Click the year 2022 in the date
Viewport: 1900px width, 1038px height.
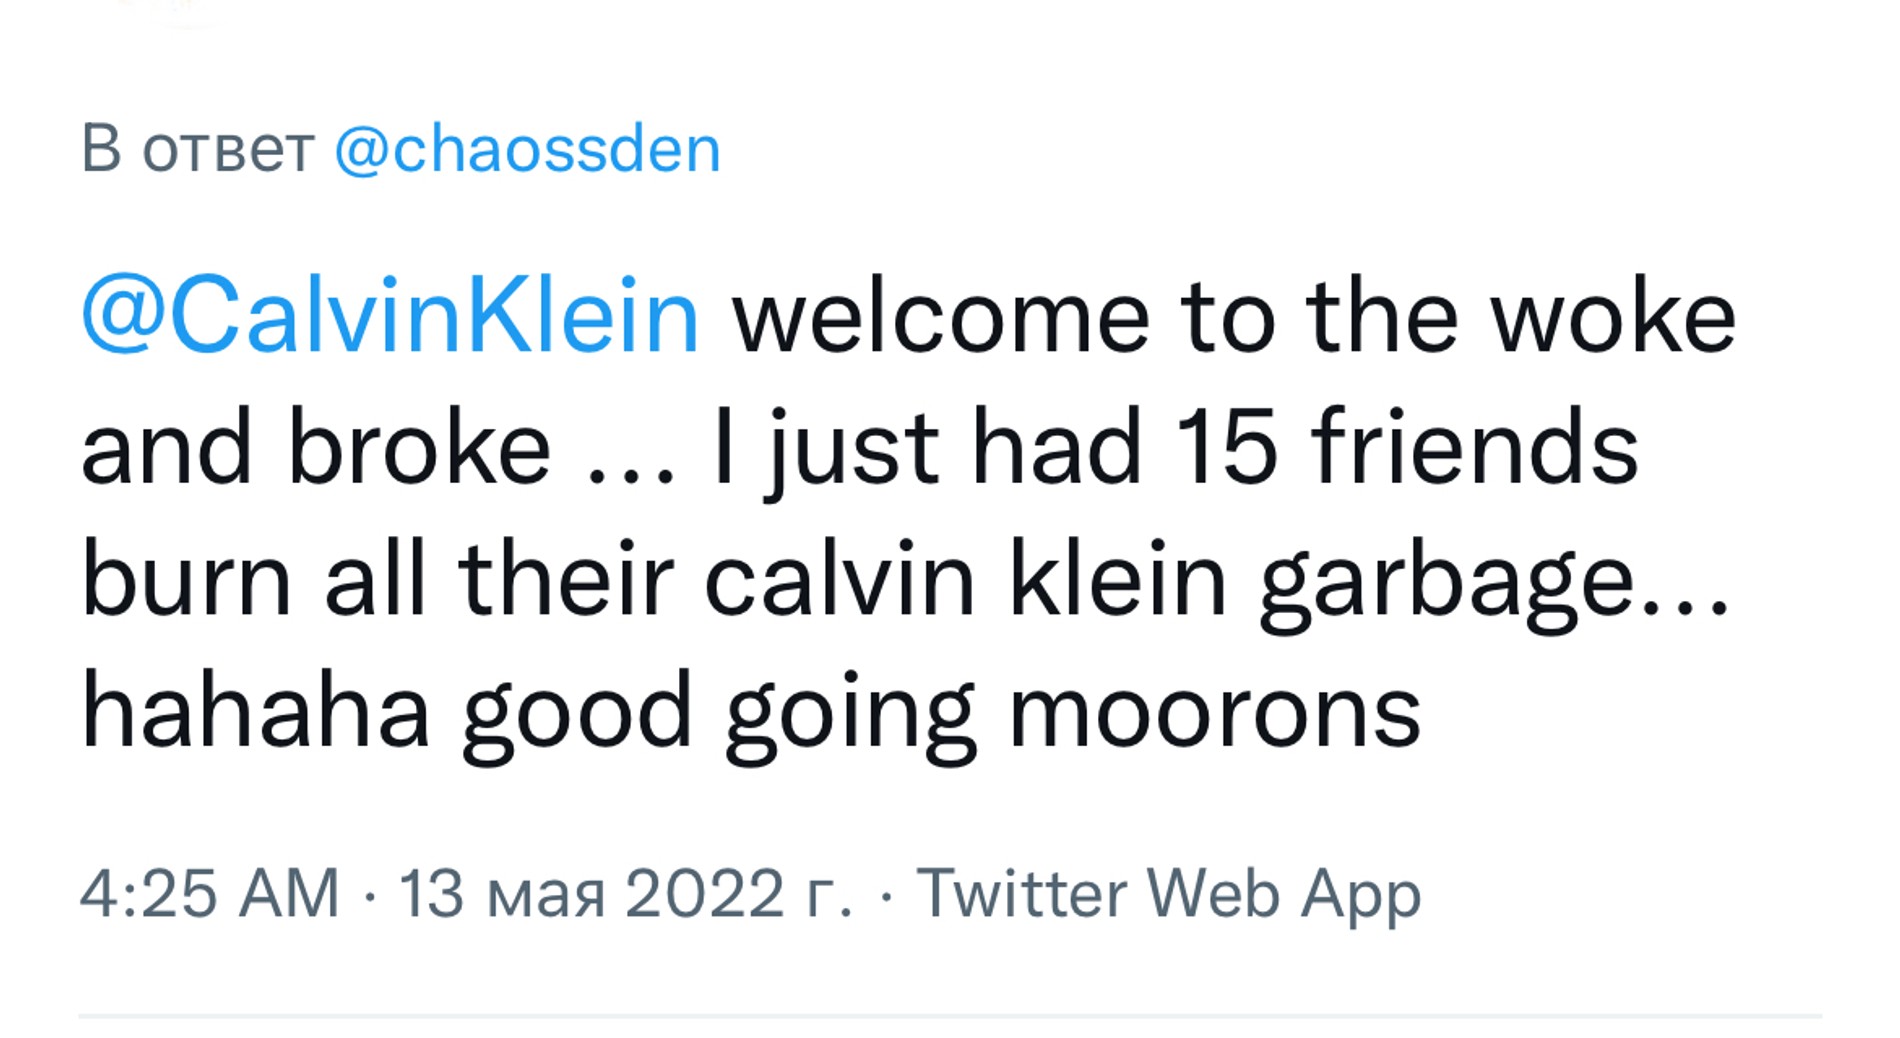[x=704, y=892]
